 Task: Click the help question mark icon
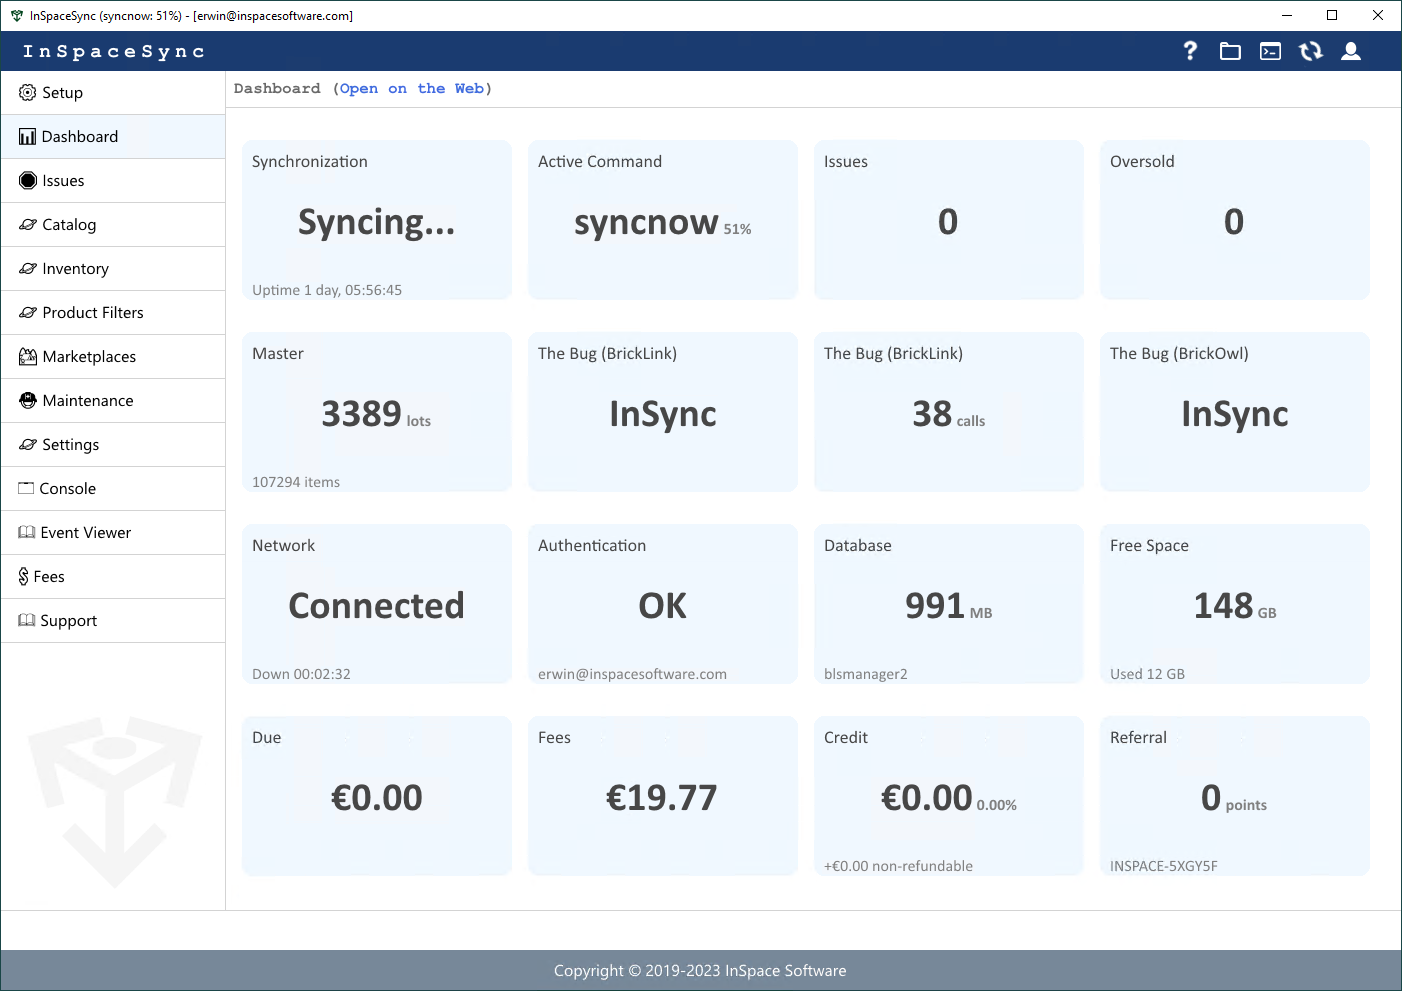1190,51
